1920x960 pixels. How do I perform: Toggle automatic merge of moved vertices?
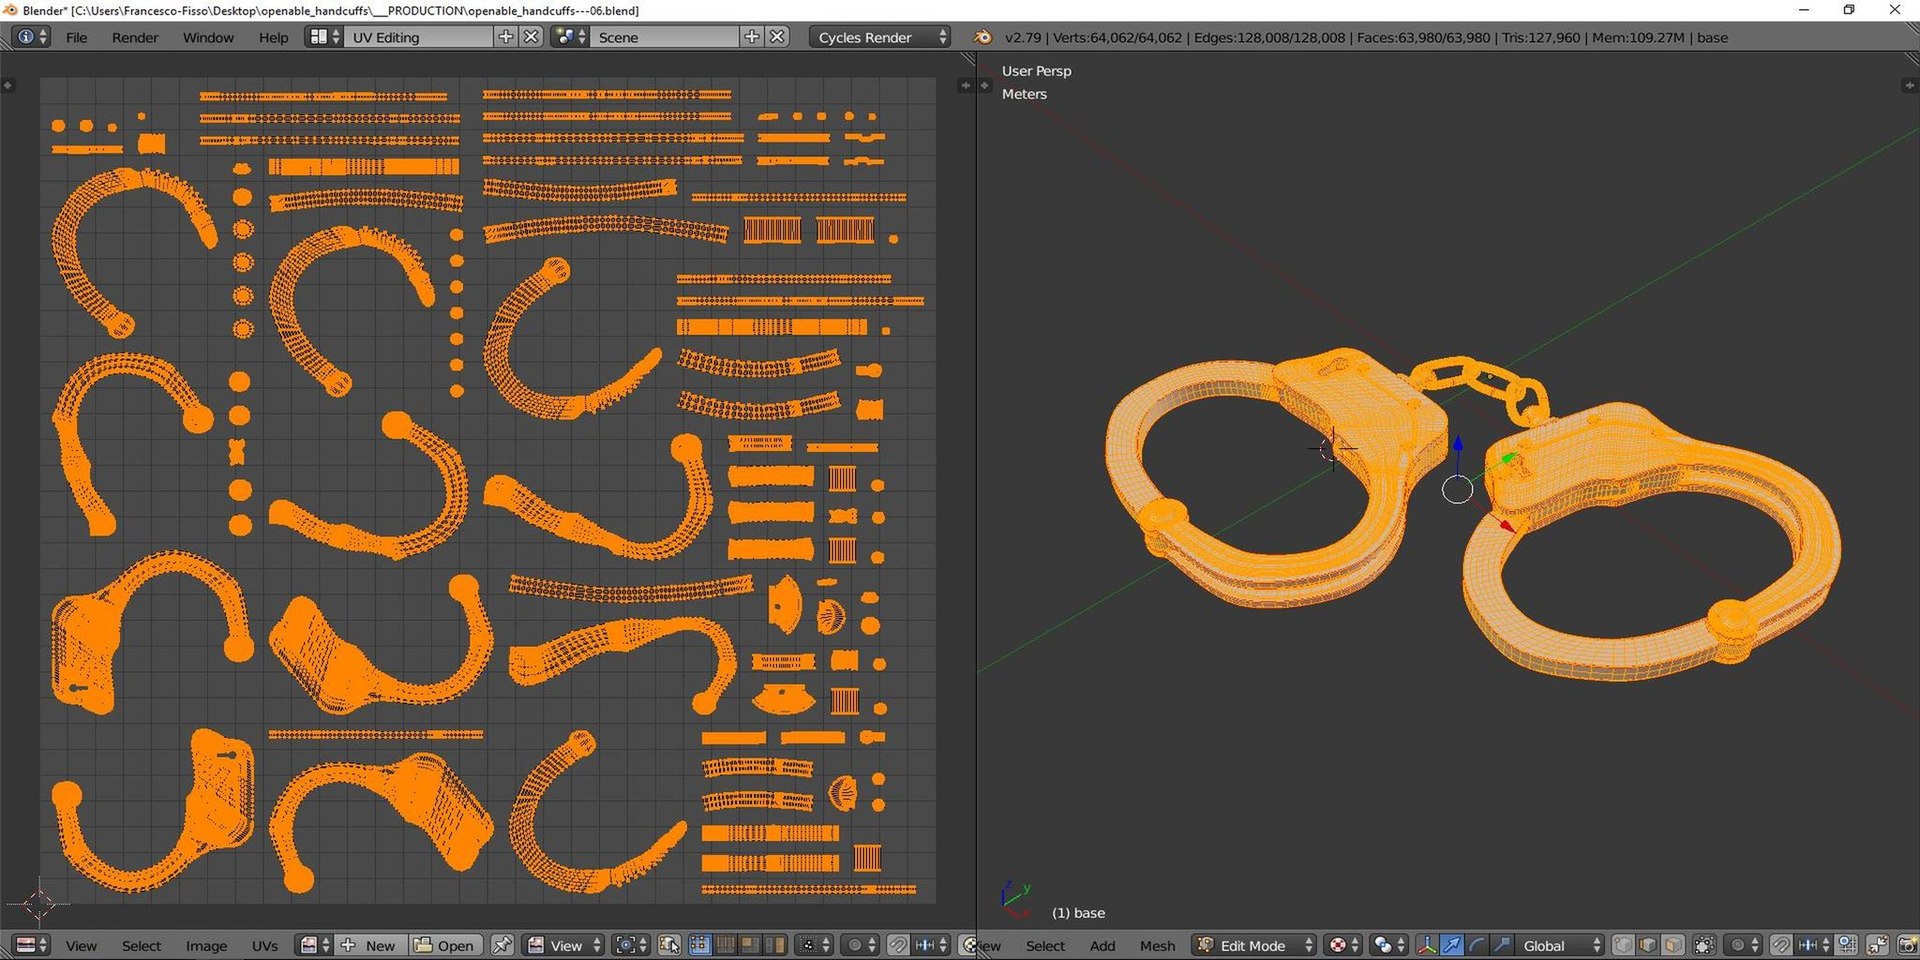[x=1876, y=945]
